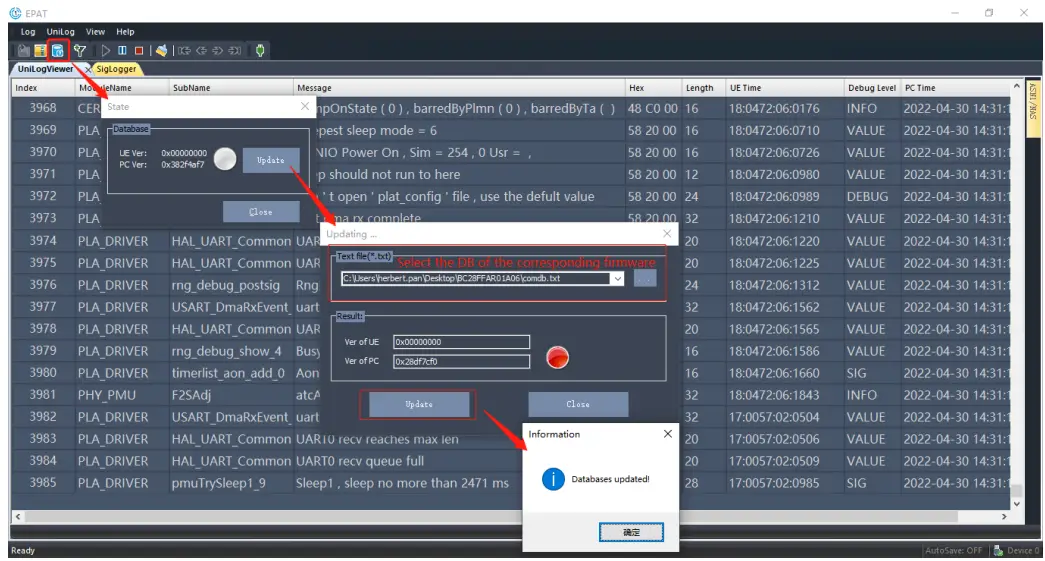The height and width of the screenshot is (561, 1045).
Task: Sort by the Message column header
Action: pyautogui.click(x=459, y=88)
